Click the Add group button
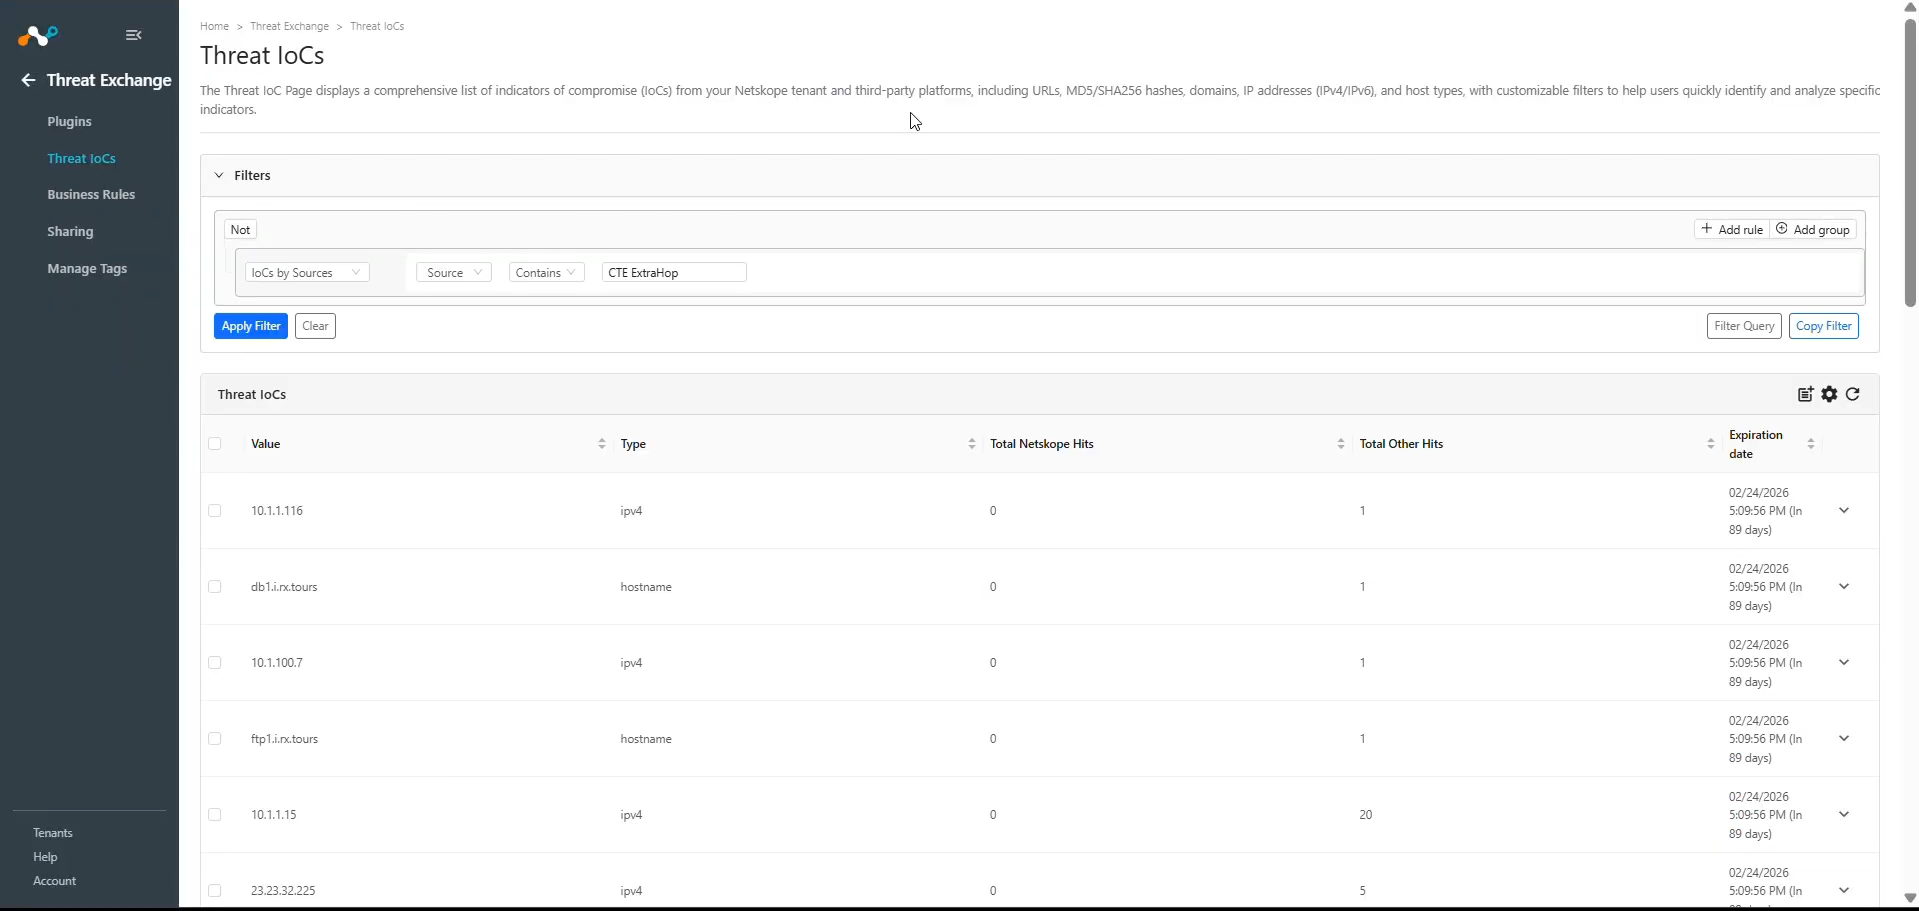This screenshot has width=1919, height=911. click(1814, 230)
